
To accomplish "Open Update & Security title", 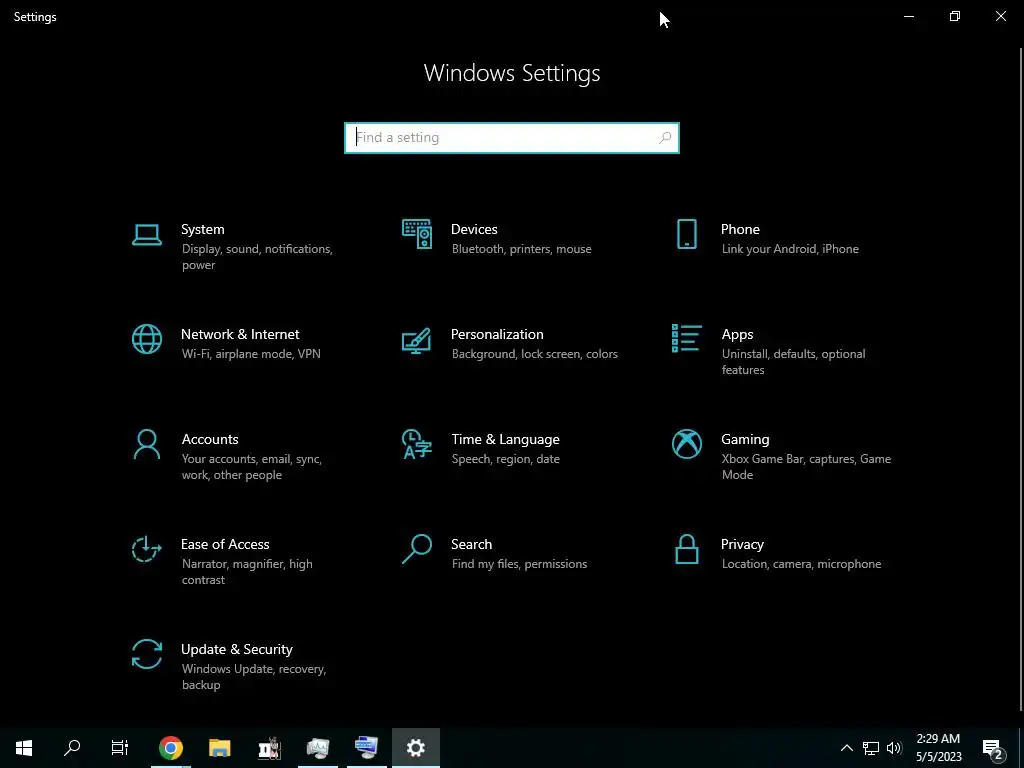I will point(236,649).
